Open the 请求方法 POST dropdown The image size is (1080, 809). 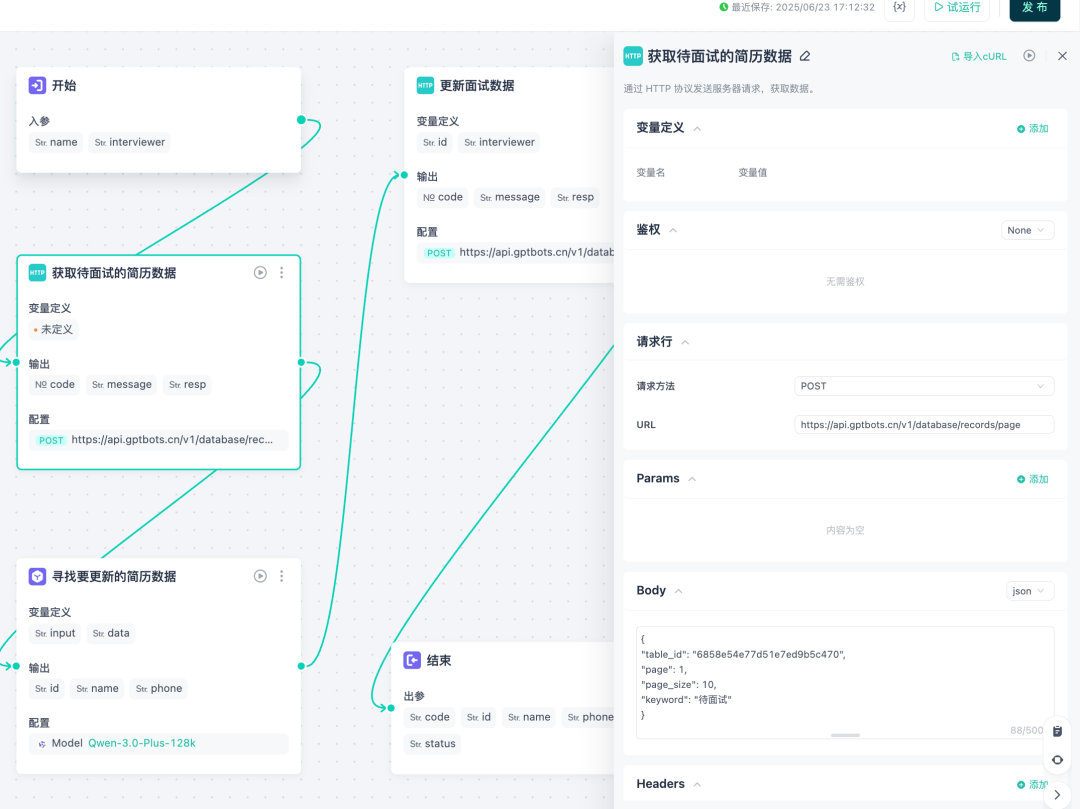[x=924, y=386]
